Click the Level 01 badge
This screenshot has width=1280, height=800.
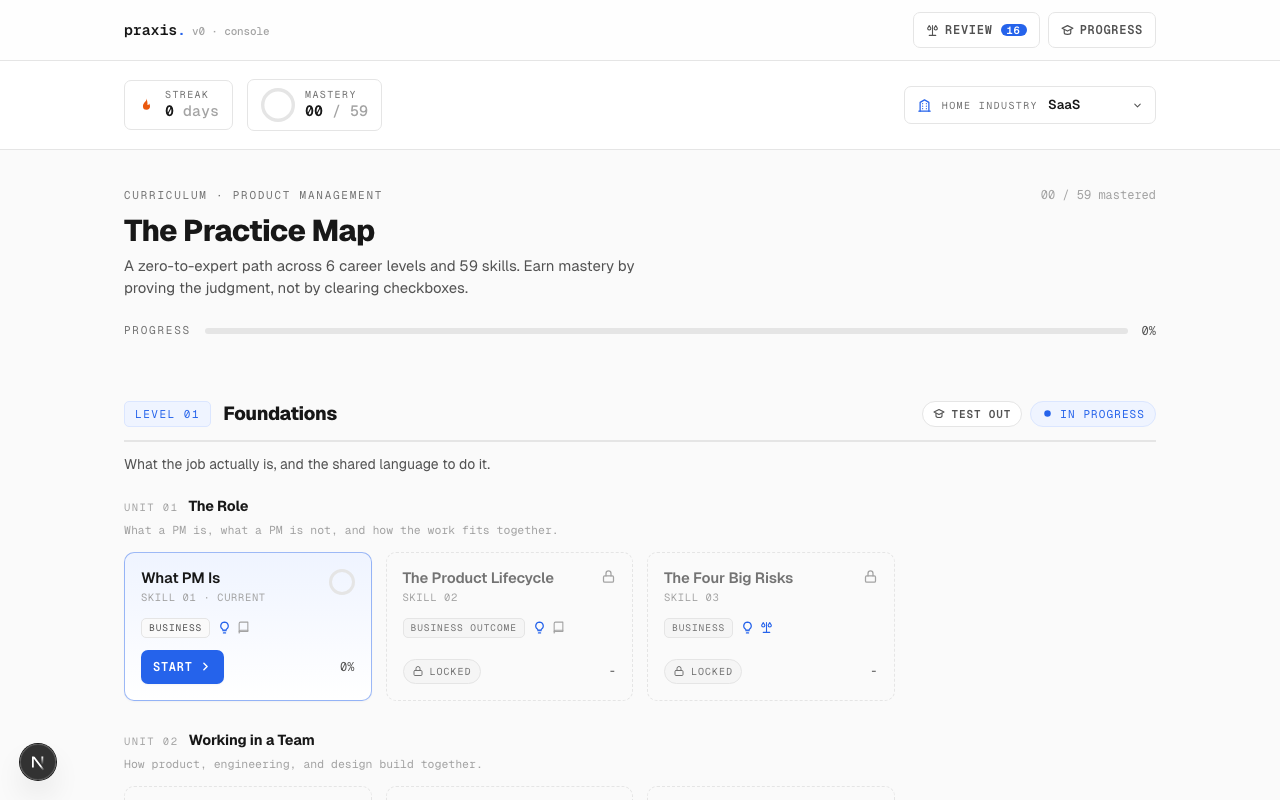pyautogui.click(x=167, y=414)
